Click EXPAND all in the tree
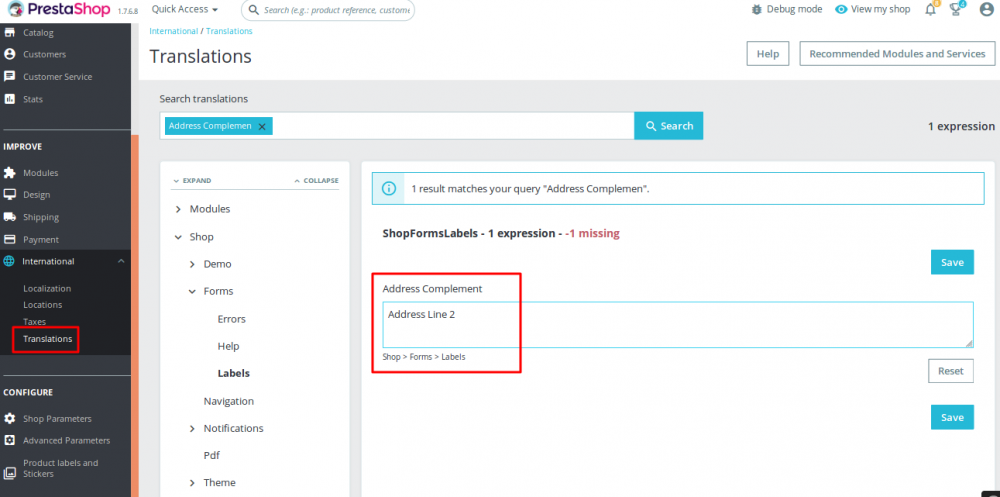 click(192, 181)
